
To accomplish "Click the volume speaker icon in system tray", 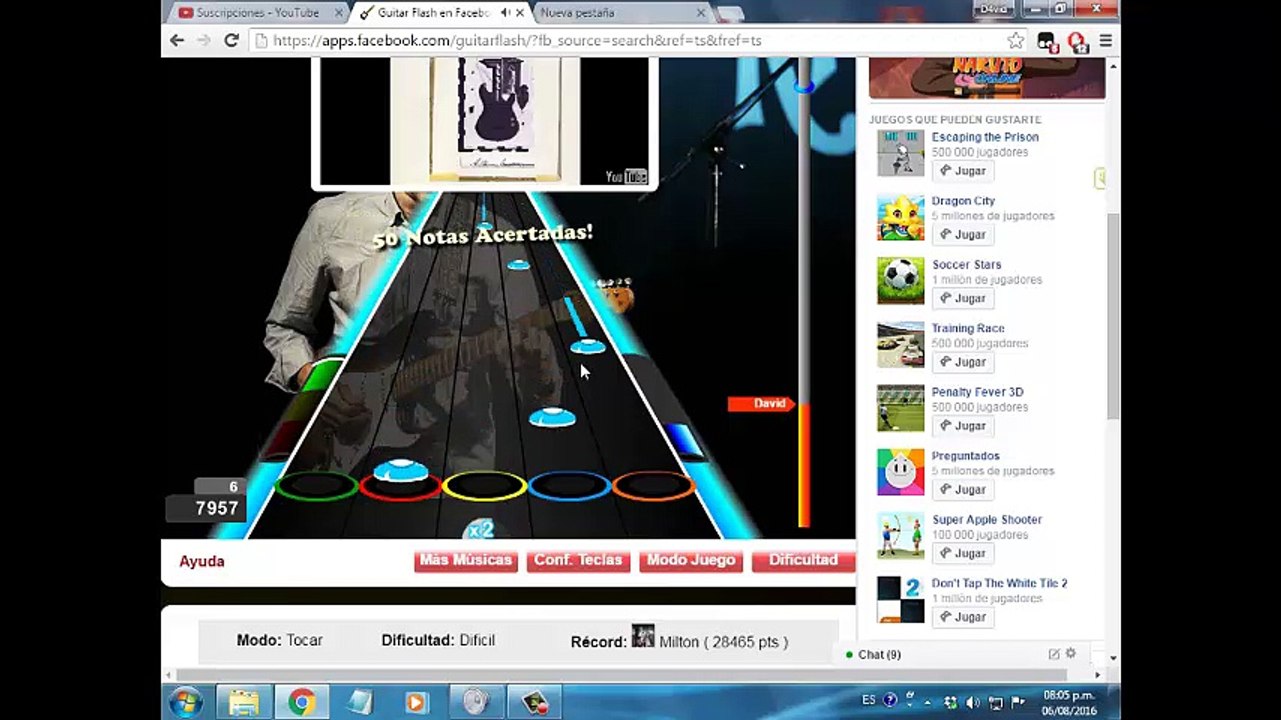I will coord(972,702).
